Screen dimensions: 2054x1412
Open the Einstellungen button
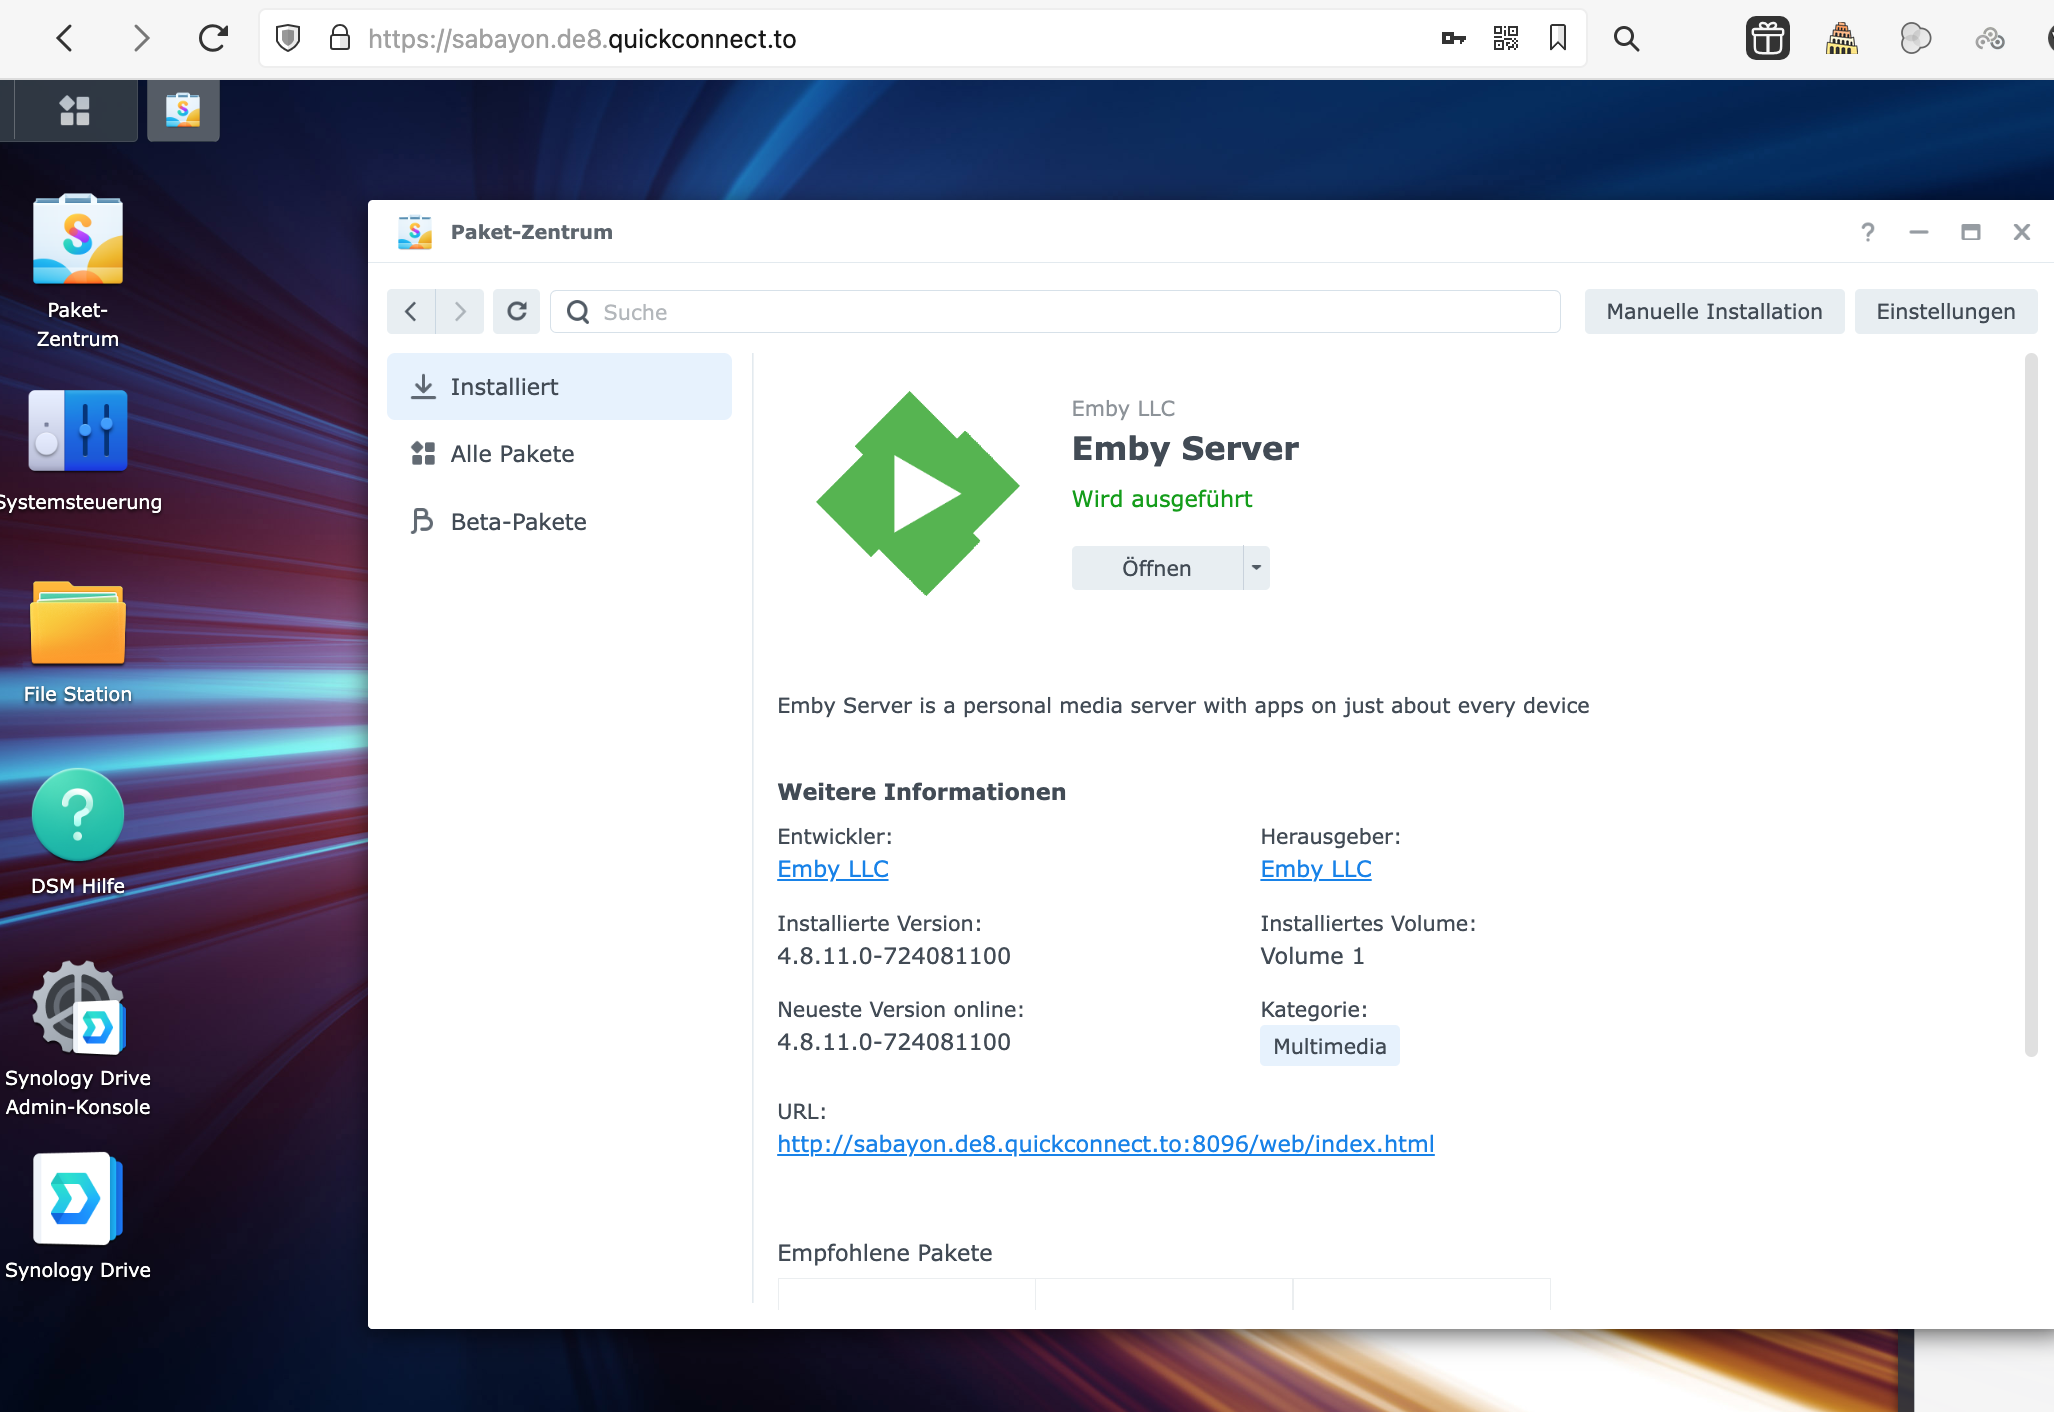pos(1944,311)
